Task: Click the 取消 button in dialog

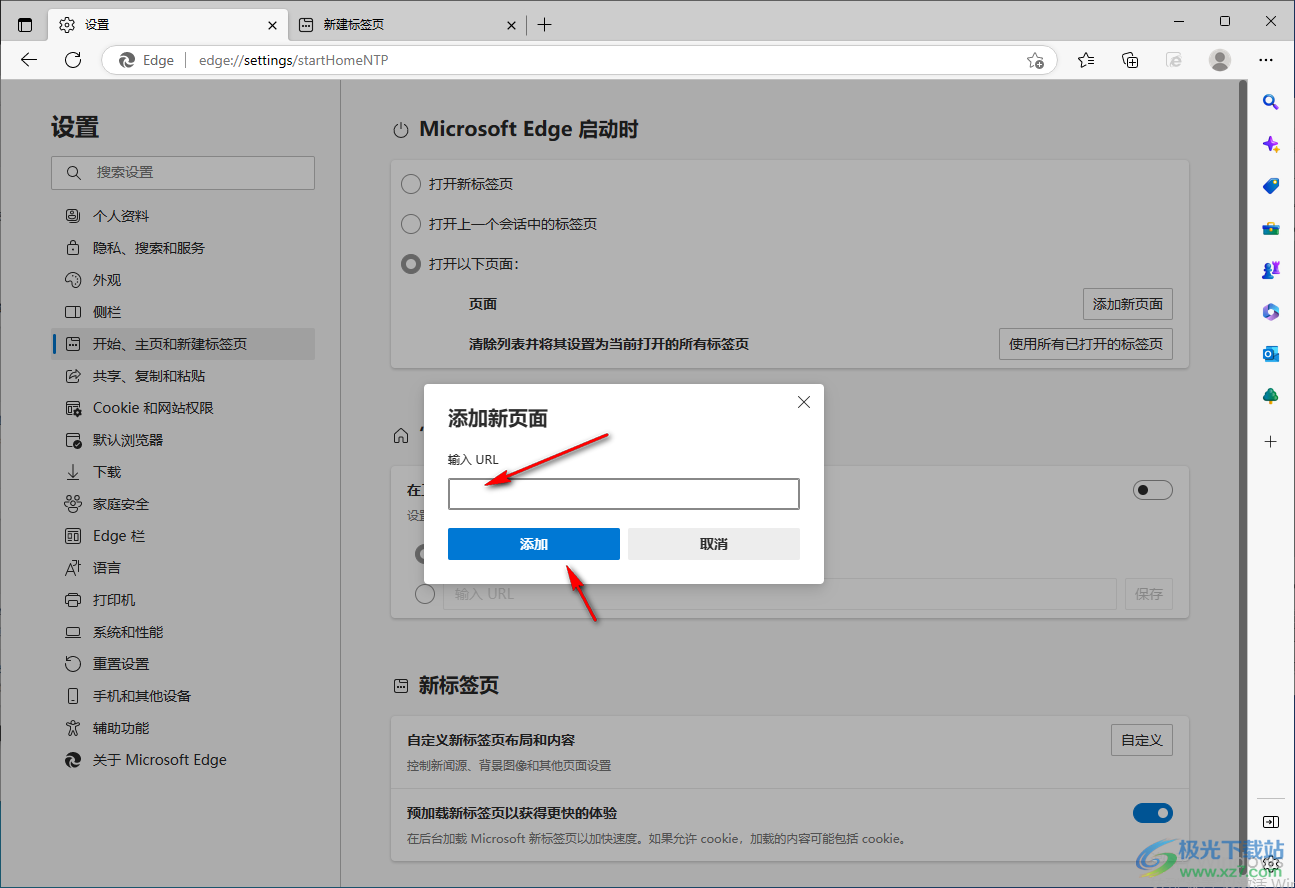Action: (714, 544)
